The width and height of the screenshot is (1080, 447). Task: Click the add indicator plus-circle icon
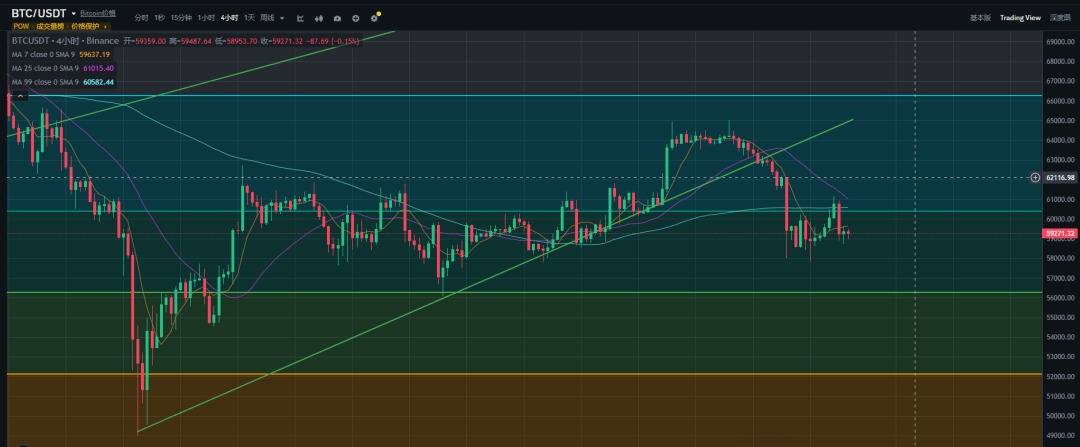[356, 18]
